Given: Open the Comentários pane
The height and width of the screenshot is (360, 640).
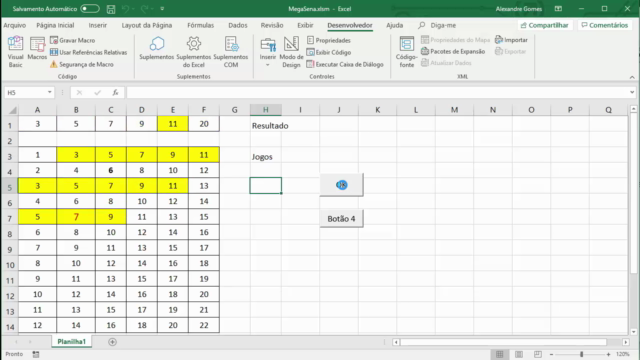Looking at the screenshot, I should [x=604, y=25].
